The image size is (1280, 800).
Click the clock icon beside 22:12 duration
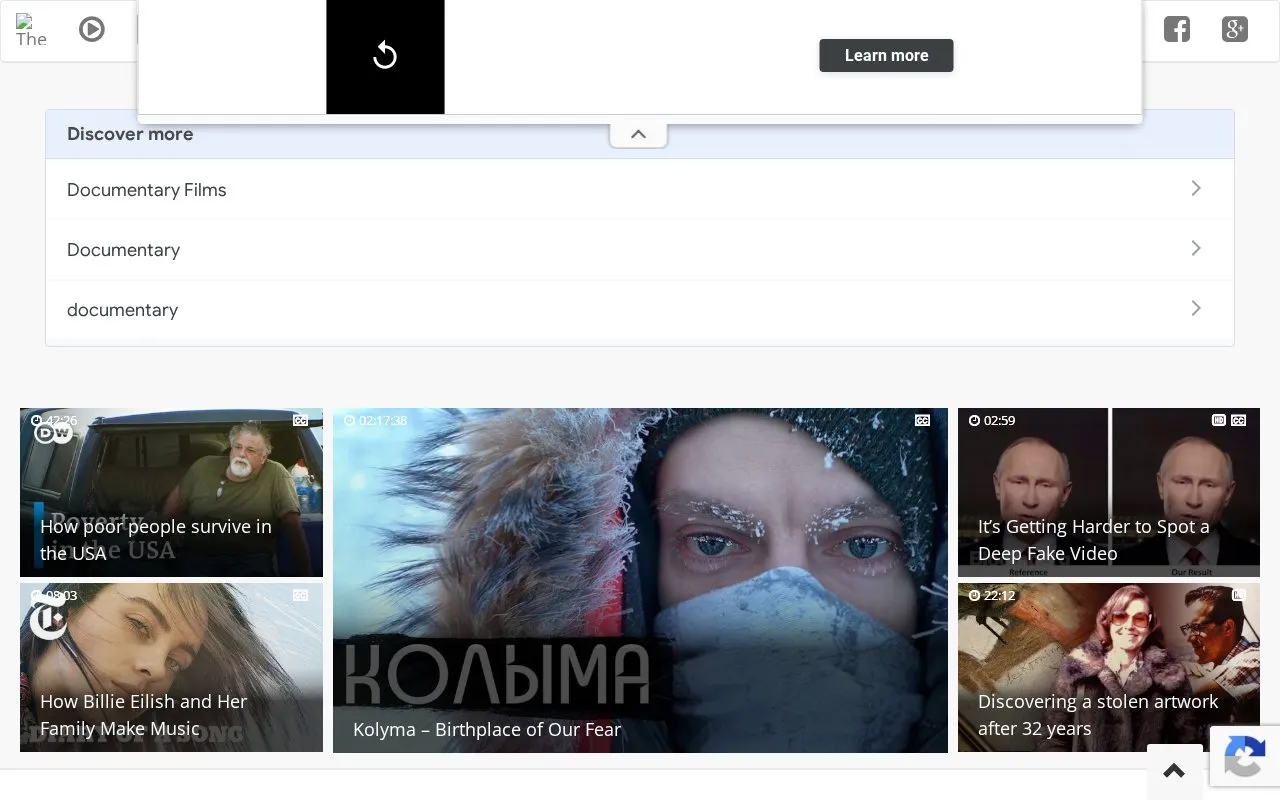coord(974,595)
